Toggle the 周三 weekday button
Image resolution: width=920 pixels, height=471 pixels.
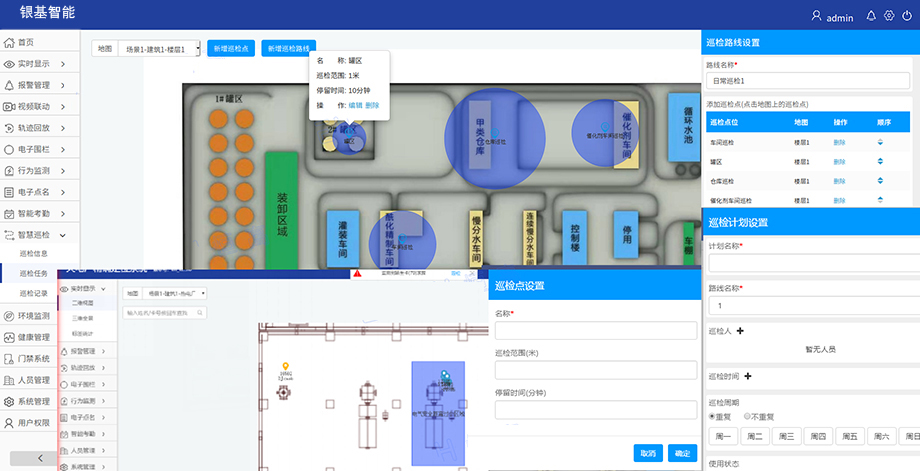coord(787,436)
